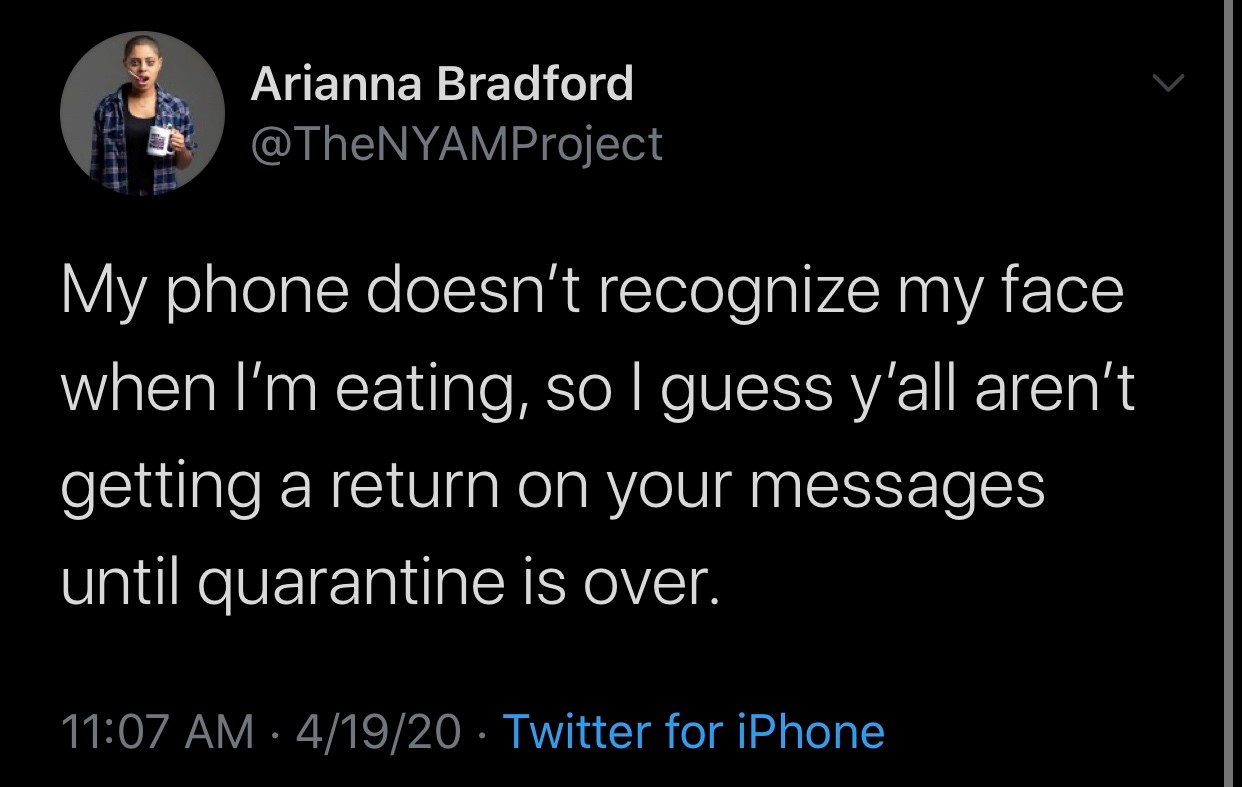Open the Twitter for iPhone source link
1242x787 pixels.
click(x=693, y=731)
